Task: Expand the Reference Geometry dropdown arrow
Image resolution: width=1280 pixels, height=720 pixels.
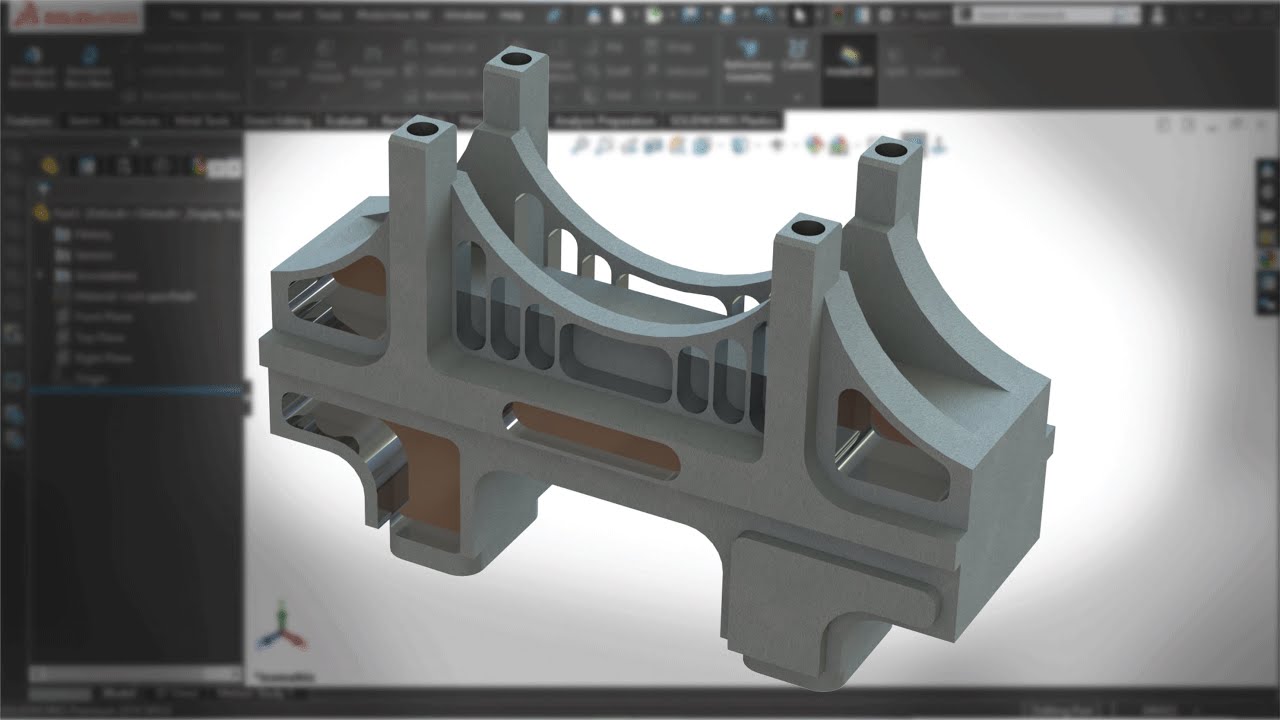Action: coord(748,97)
